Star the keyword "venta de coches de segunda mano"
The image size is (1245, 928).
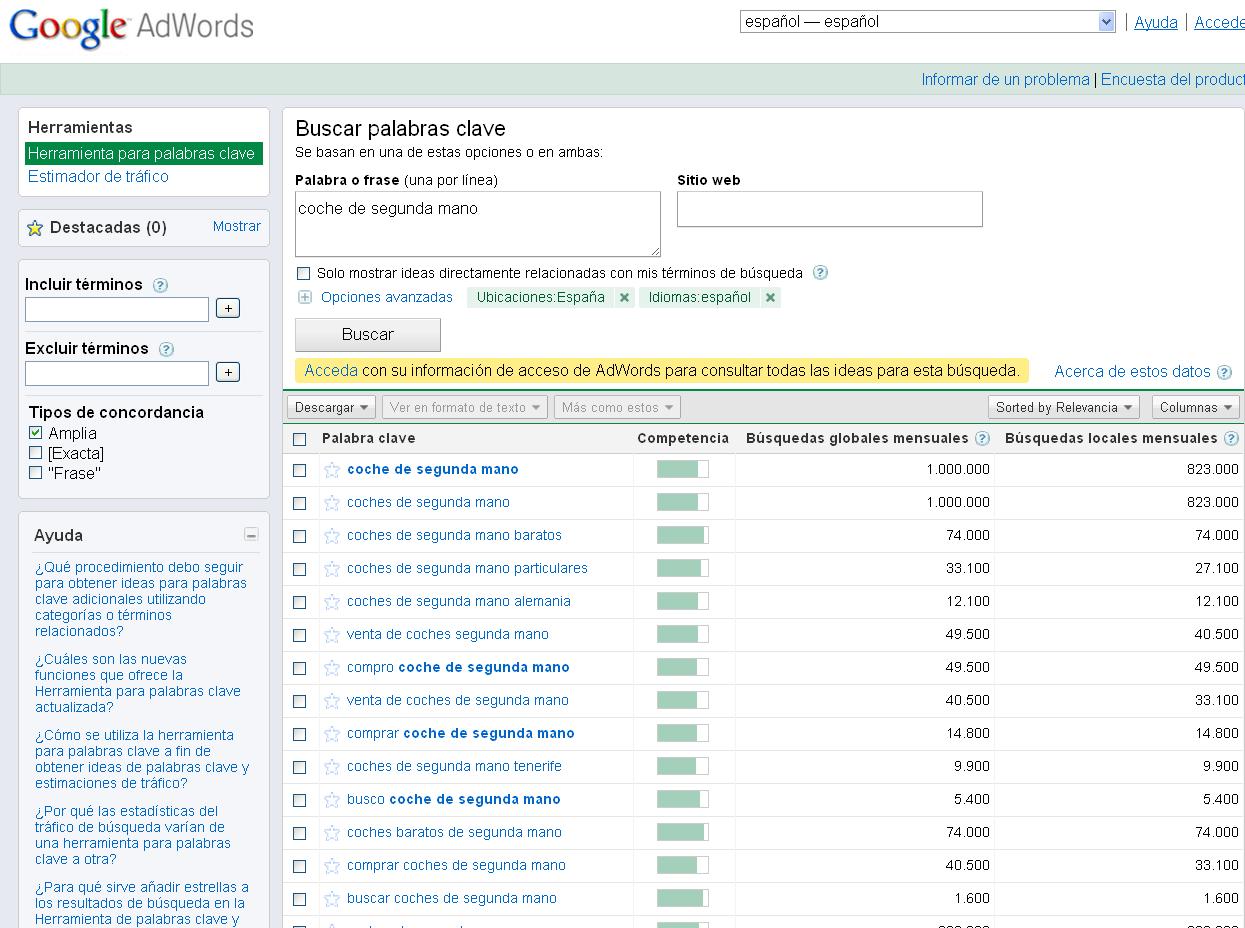[332, 701]
